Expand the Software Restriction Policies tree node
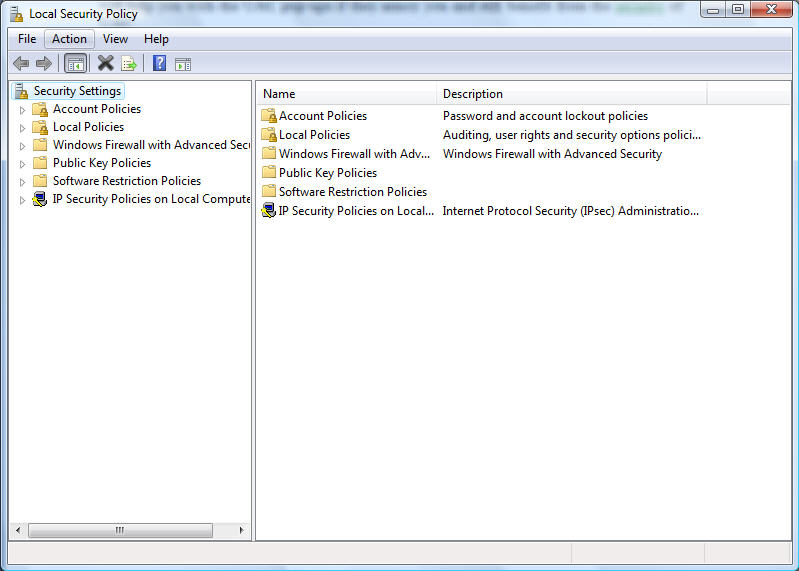The image size is (799, 571). pyautogui.click(x=22, y=182)
